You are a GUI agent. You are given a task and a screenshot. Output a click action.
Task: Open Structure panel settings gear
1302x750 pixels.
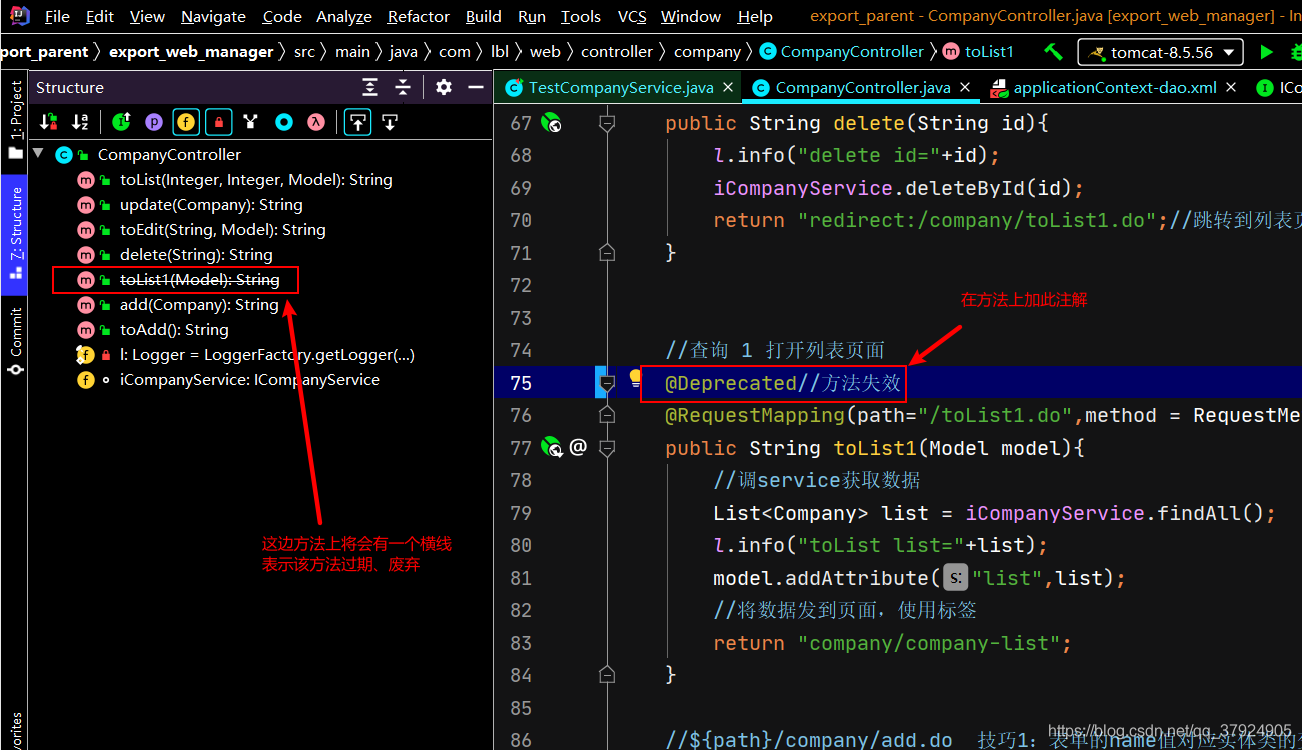444,88
